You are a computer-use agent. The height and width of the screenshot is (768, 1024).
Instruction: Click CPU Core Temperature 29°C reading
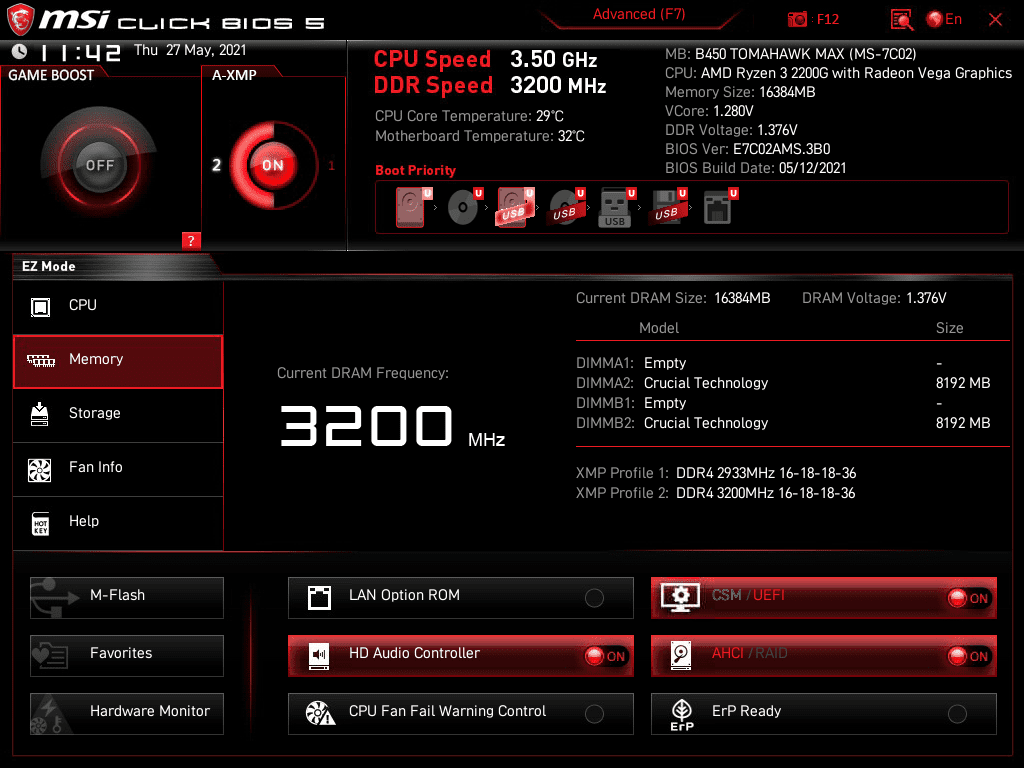pyautogui.click(x=469, y=116)
